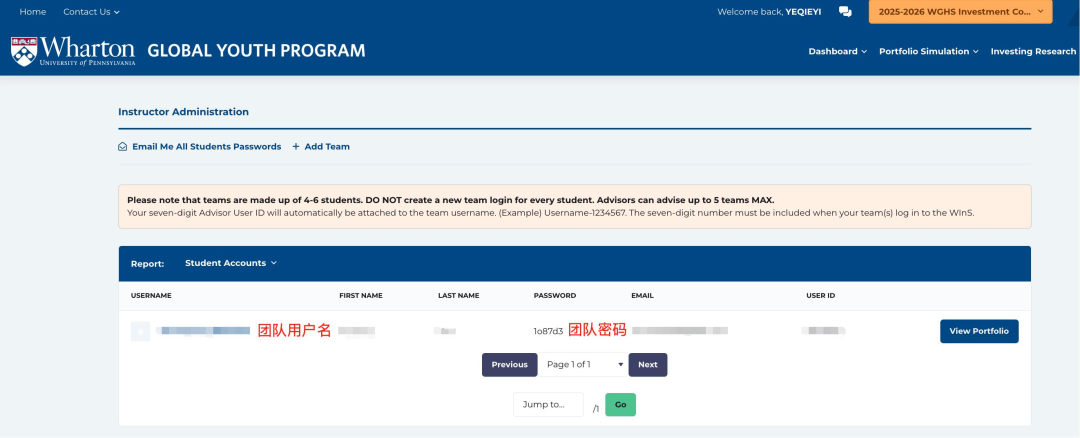Click the GLOBAL YOUTH PROGRAM title
The height and width of the screenshot is (438, 1080).
(256, 51)
